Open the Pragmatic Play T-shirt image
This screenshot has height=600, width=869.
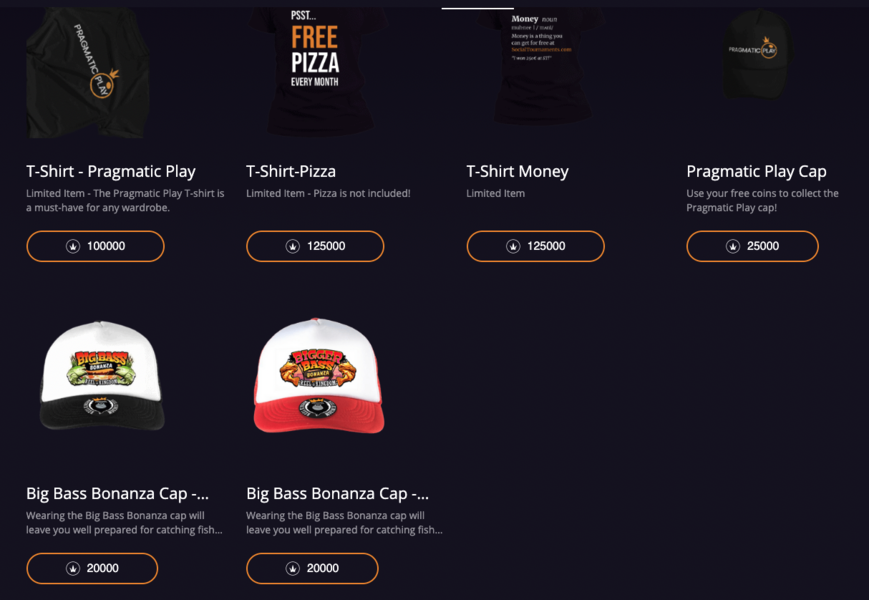click(88, 72)
